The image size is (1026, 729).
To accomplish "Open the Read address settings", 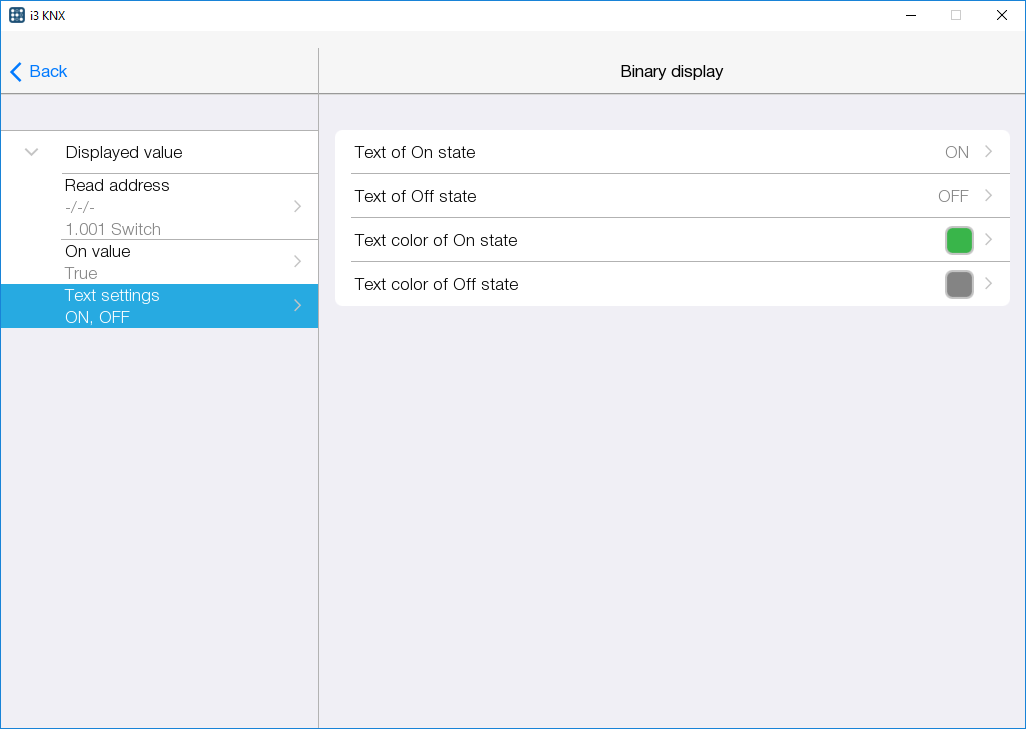I will coord(160,206).
